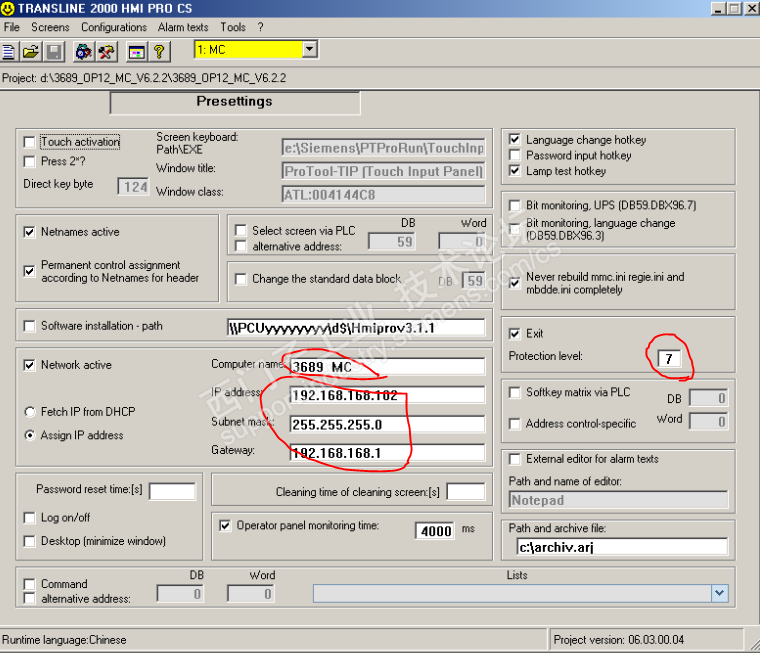Uncheck the Exit checkbox

click(x=515, y=334)
